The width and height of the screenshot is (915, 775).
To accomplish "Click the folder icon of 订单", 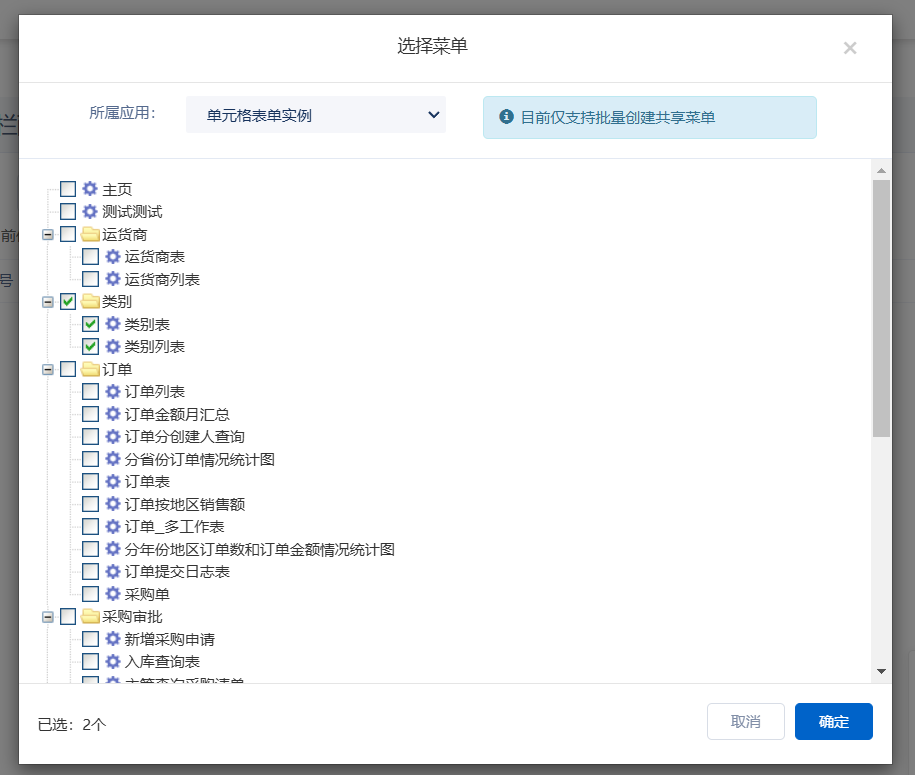I will point(90,369).
